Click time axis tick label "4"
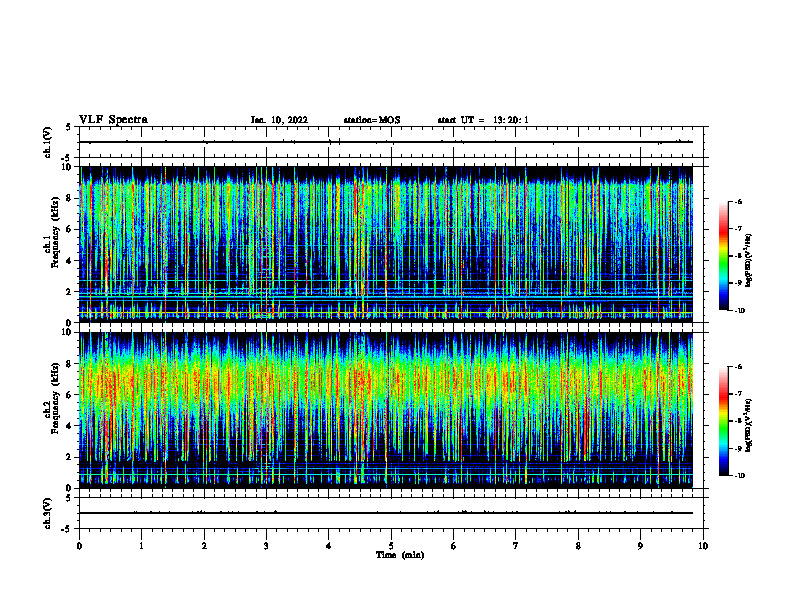This screenshot has width=792, height=612. pos(329,546)
